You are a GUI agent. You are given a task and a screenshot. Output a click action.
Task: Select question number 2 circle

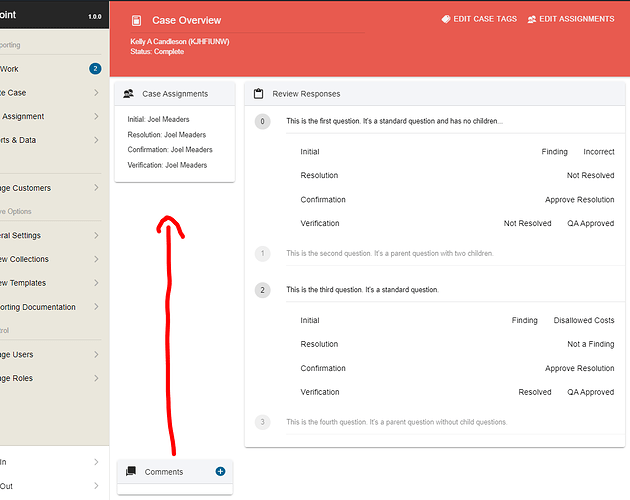coord(262,290)
